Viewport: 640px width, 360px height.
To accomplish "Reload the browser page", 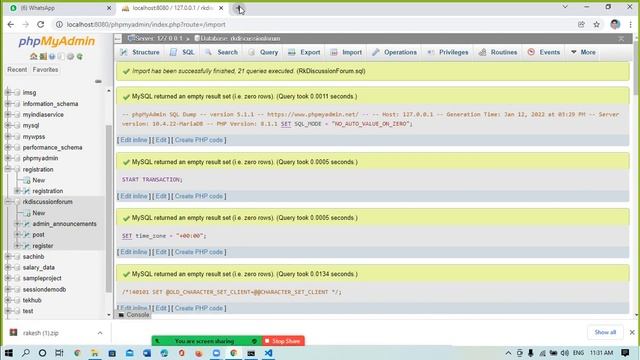I will [x=40, y=24].
